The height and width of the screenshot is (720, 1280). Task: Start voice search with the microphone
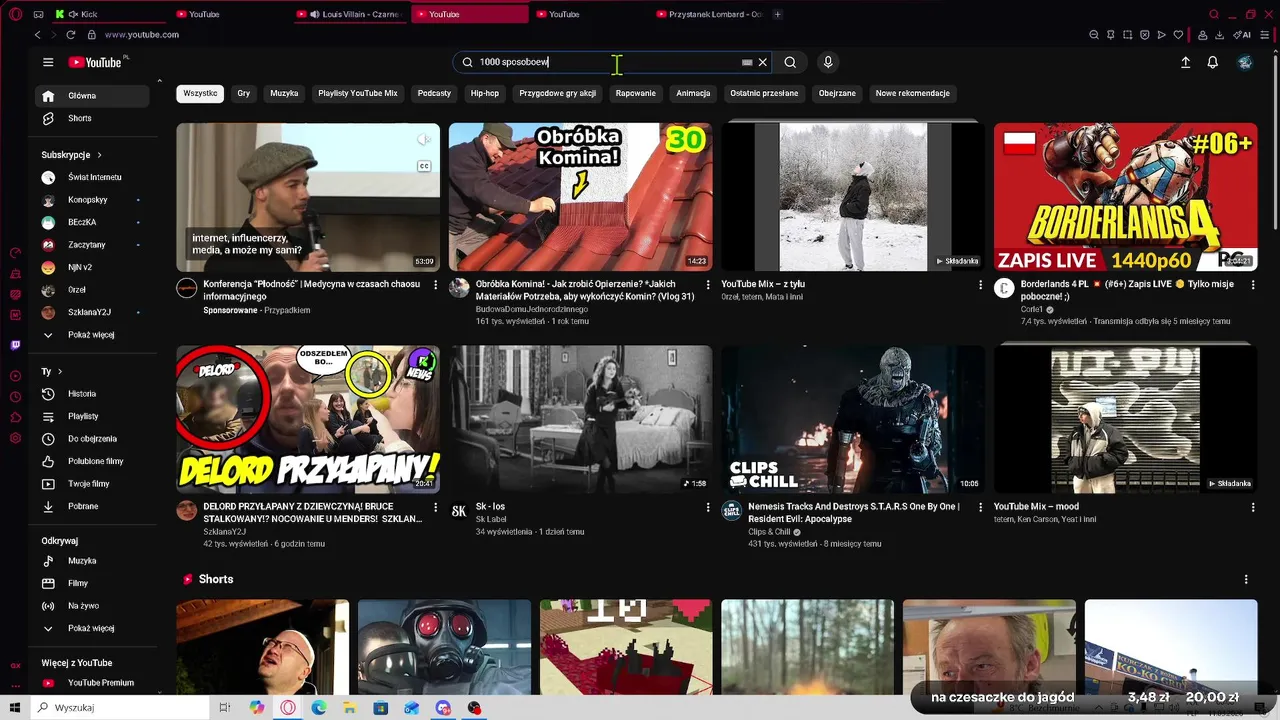(x=828, y=62)
